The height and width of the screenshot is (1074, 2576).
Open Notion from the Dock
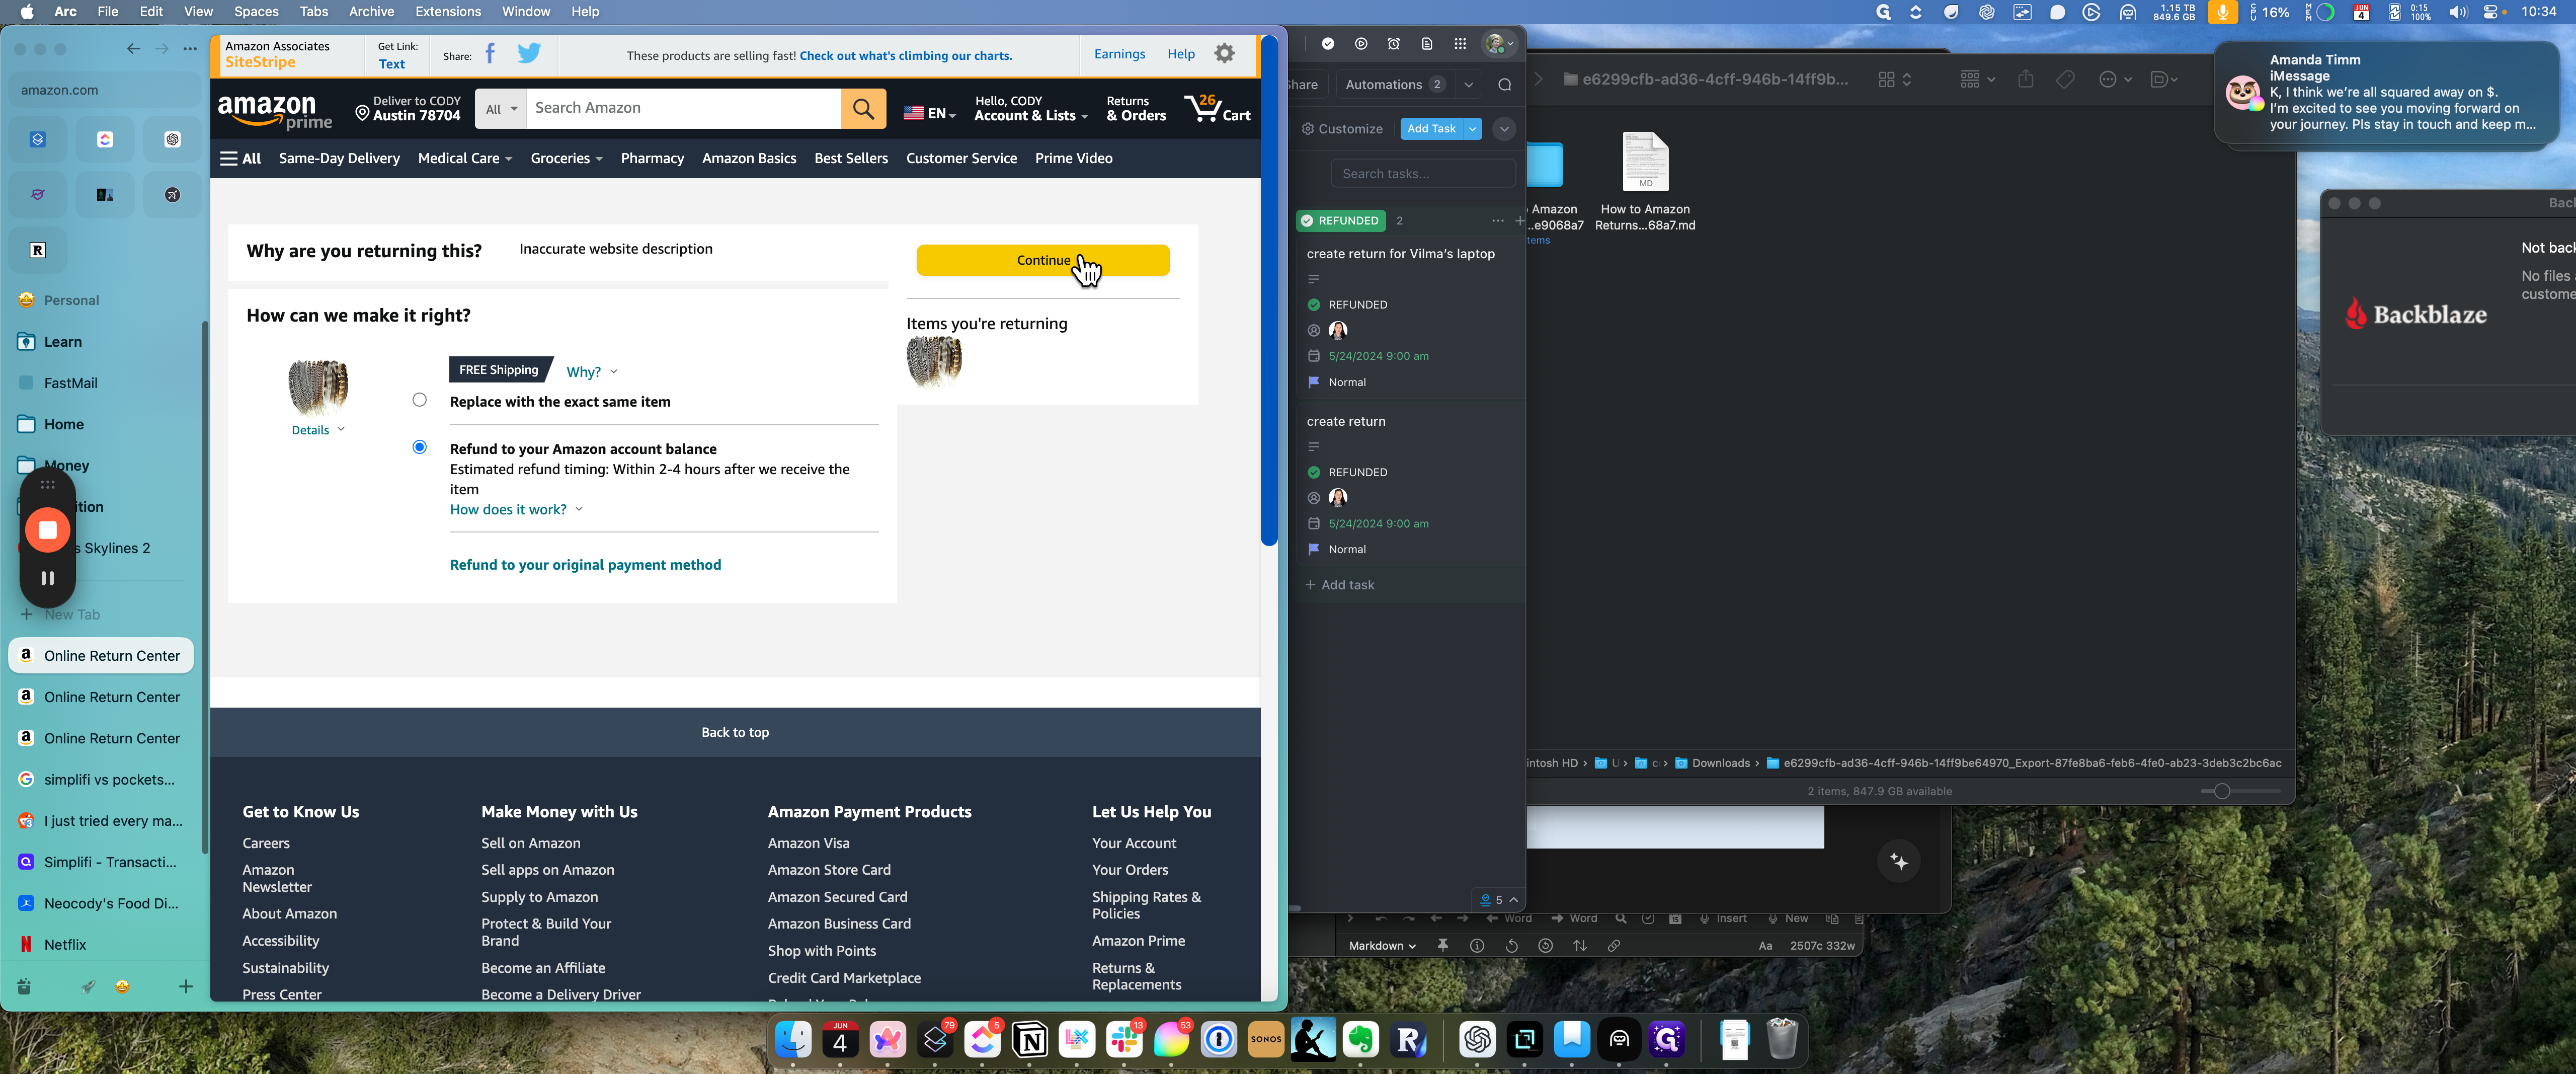(1029, 1040)
